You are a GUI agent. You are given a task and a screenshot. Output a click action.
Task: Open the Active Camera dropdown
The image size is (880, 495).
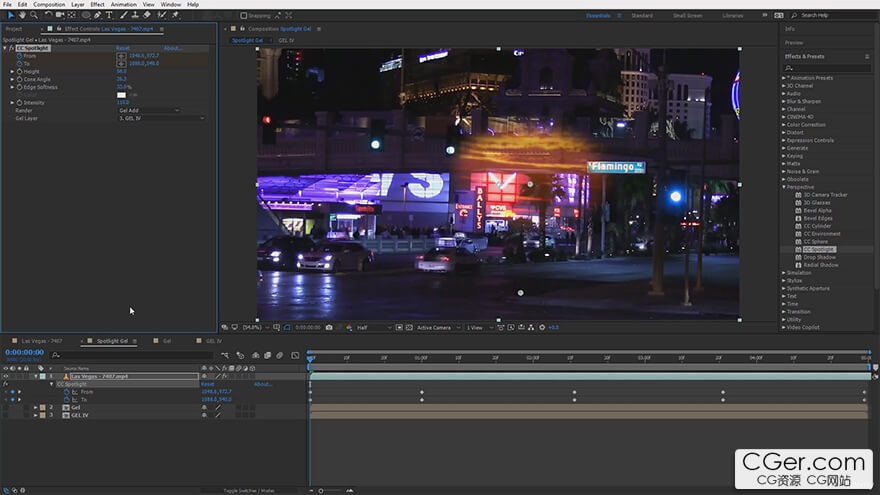click(438, 327)
